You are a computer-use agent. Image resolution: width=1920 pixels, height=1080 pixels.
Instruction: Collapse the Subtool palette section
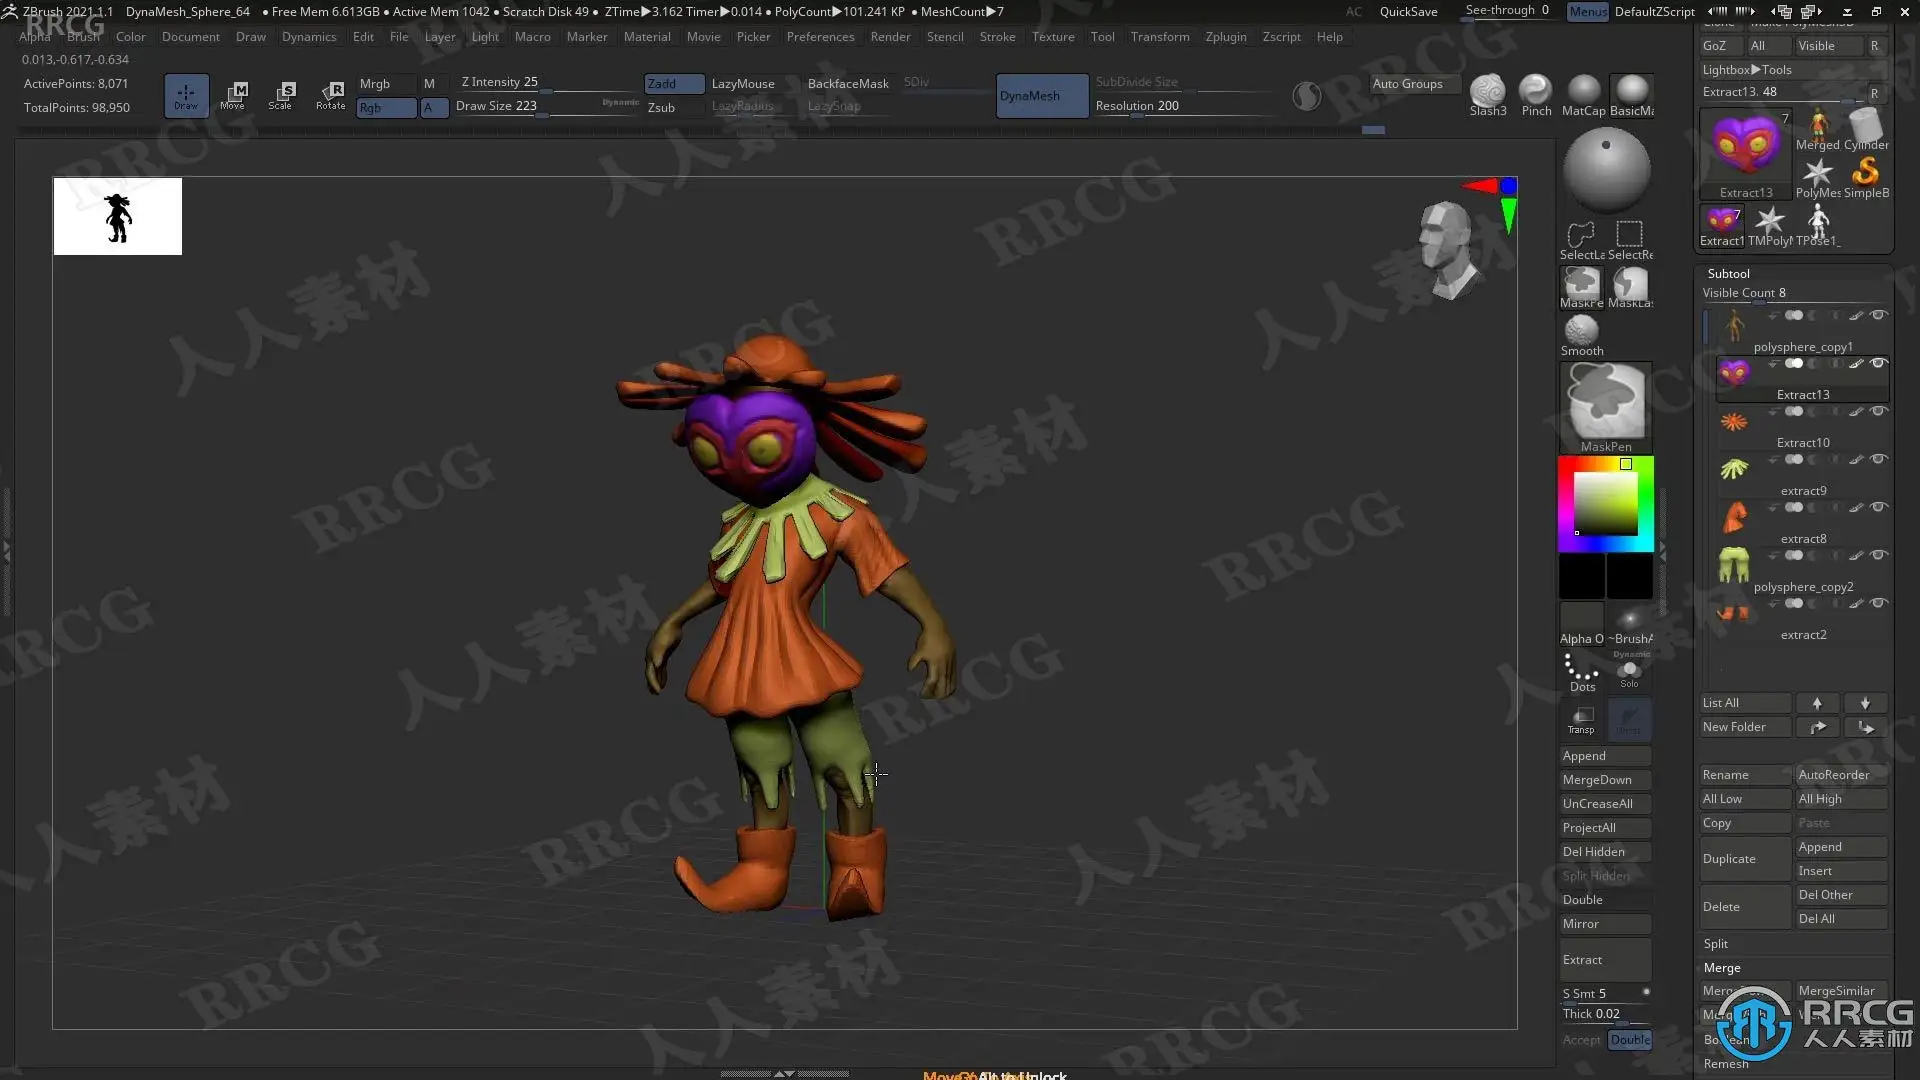click(1729, 273)
